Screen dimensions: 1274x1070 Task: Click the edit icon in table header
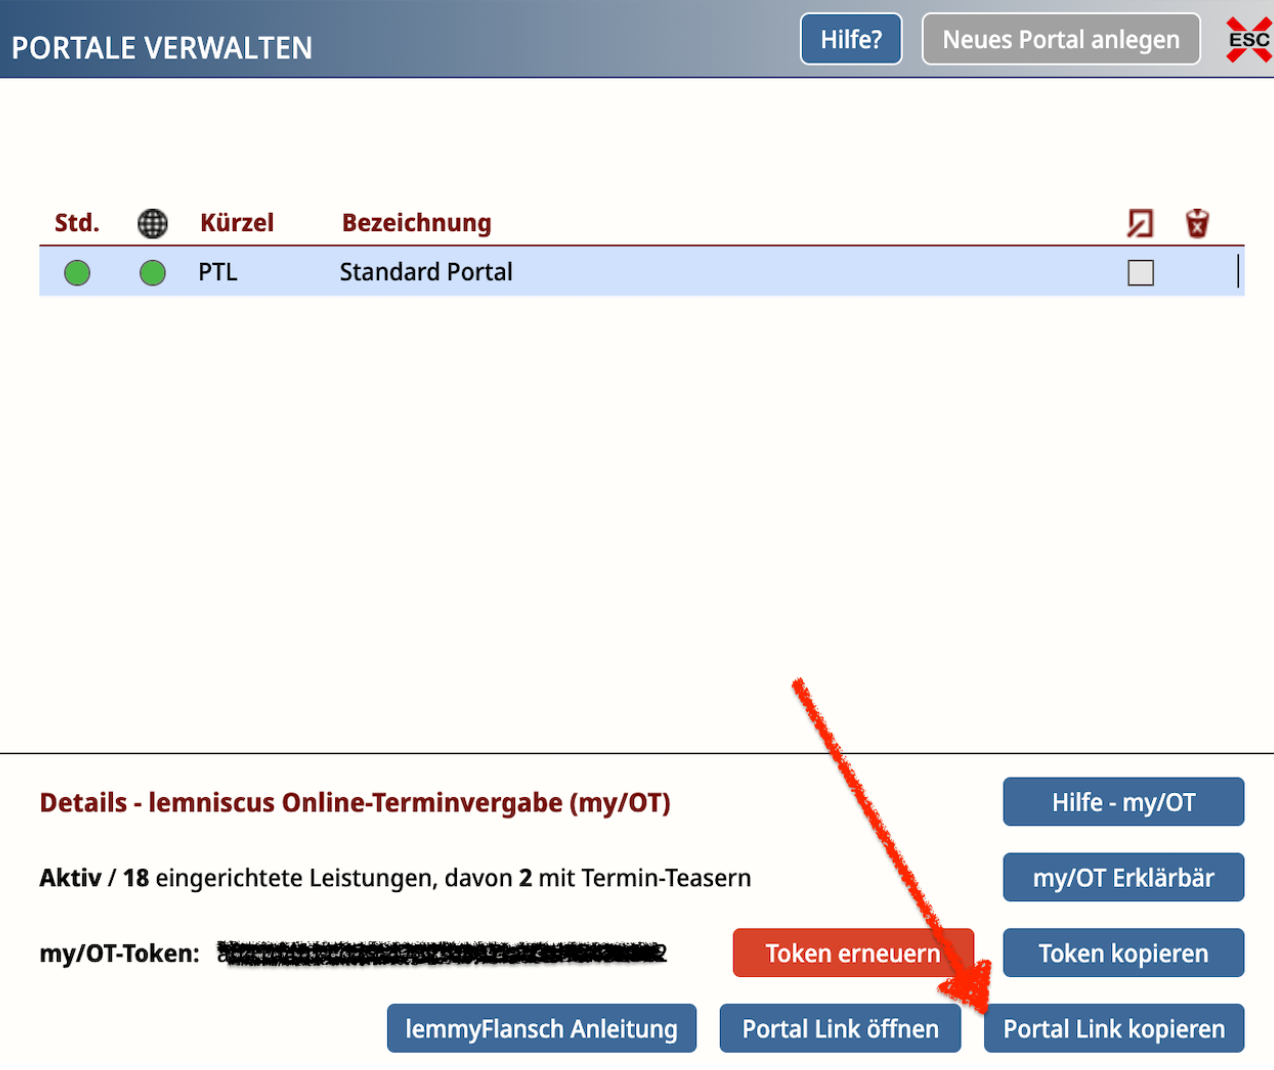[x=1140, y=223]
